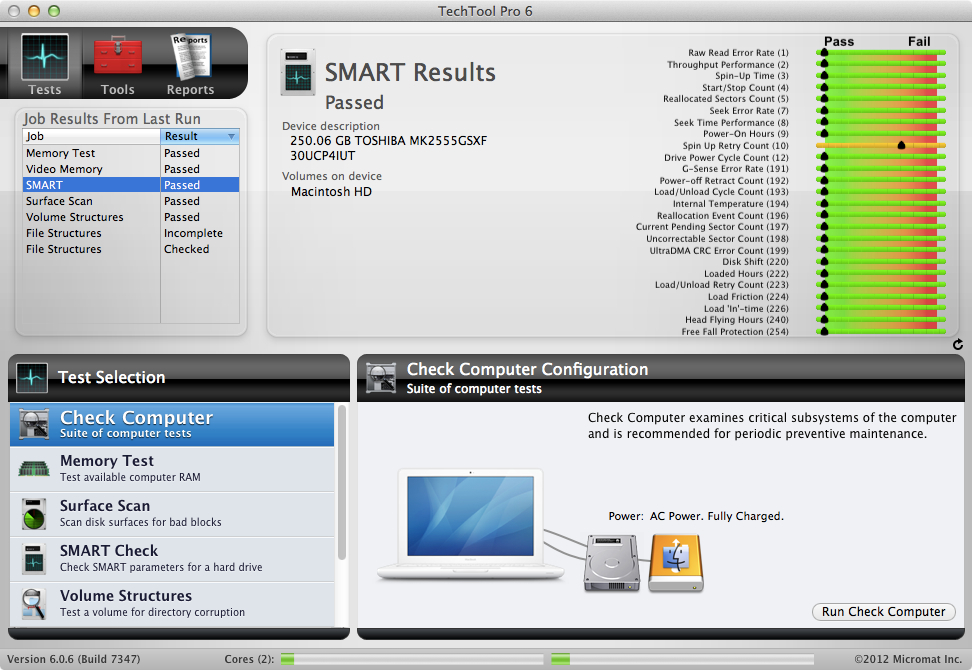Click the Run Check Computer button
The width and height of the screenshot is (972, 670).
[883, 612]
